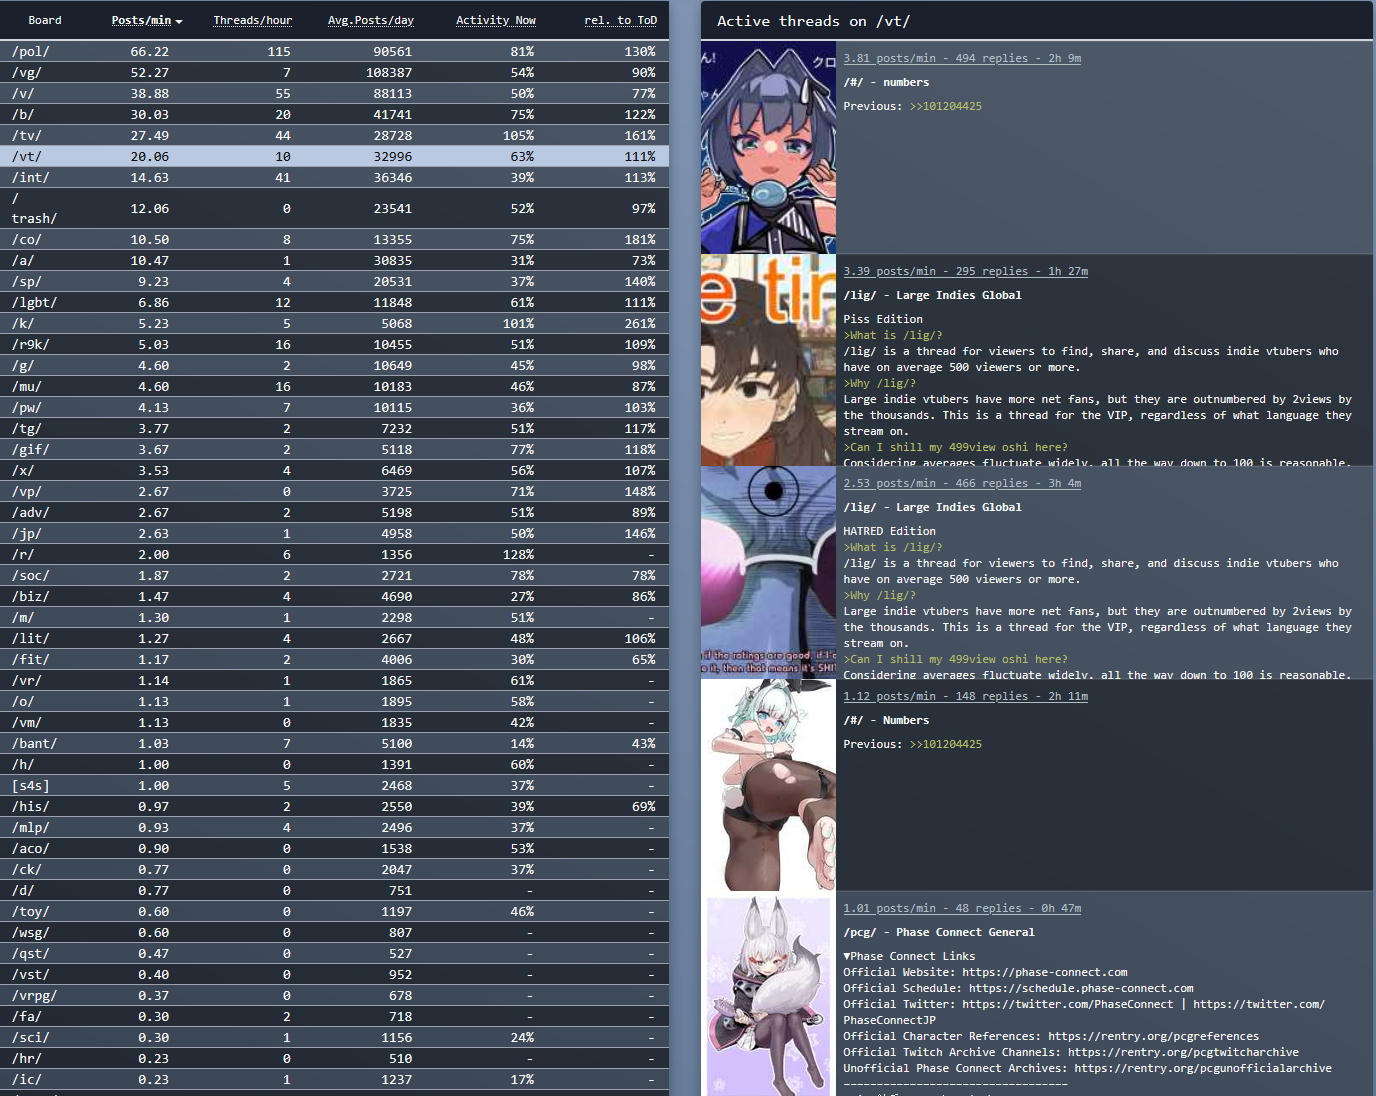Select the /pol/ board row

tap(334, 51)
